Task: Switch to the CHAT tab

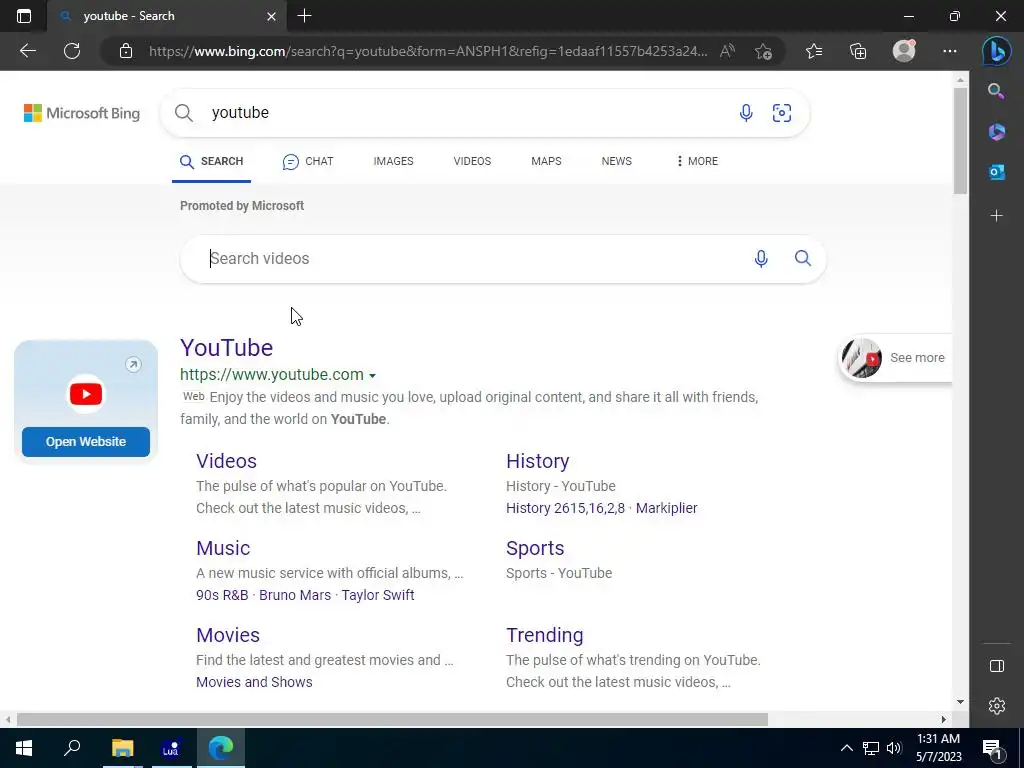Action: [308, 161]
